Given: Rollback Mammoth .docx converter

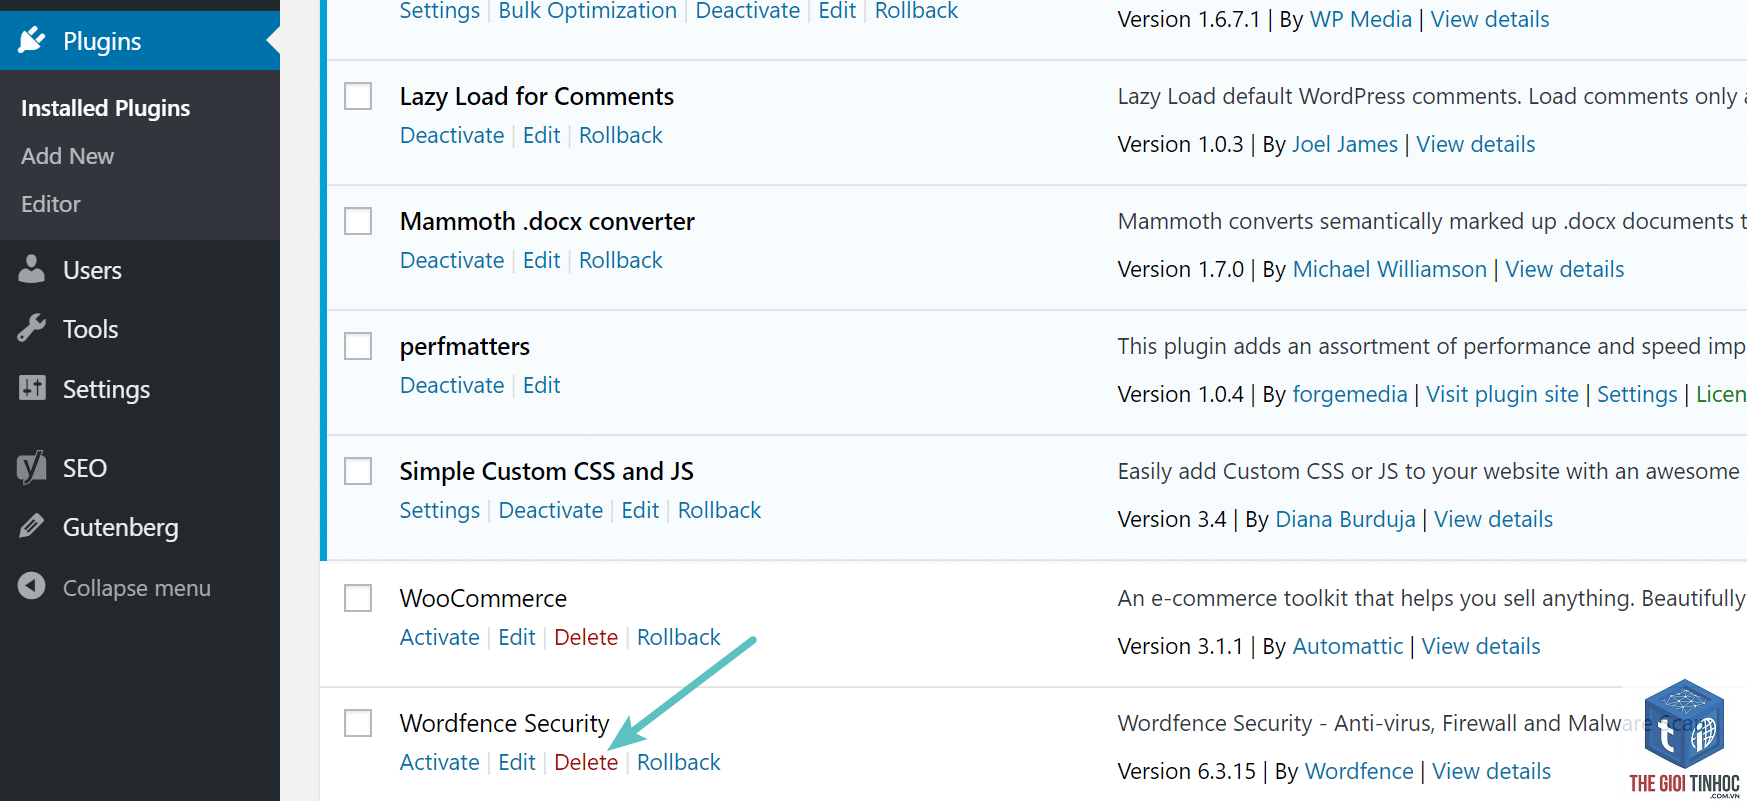Looking at the screenshot, I should [621, 260].
